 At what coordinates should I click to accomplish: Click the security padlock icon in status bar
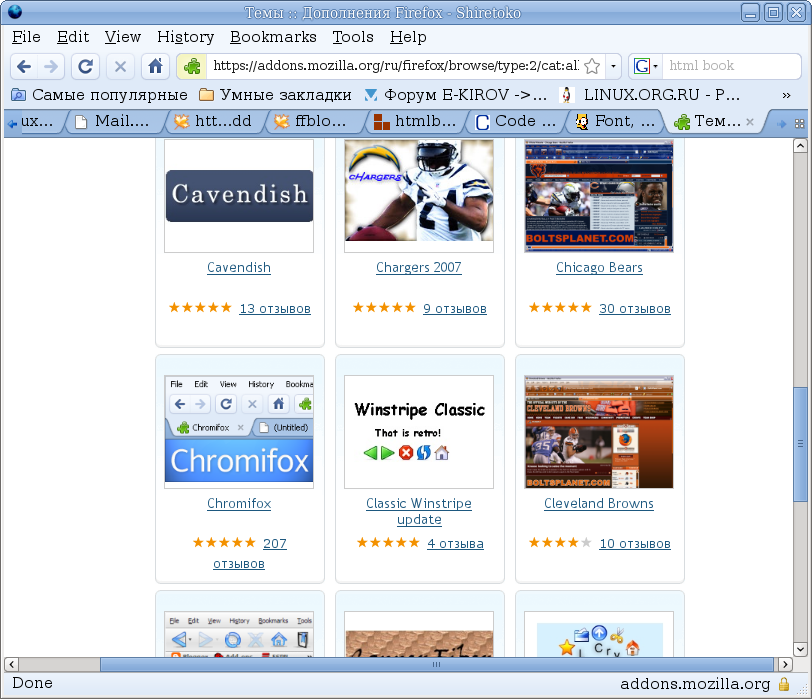[784, 685]
